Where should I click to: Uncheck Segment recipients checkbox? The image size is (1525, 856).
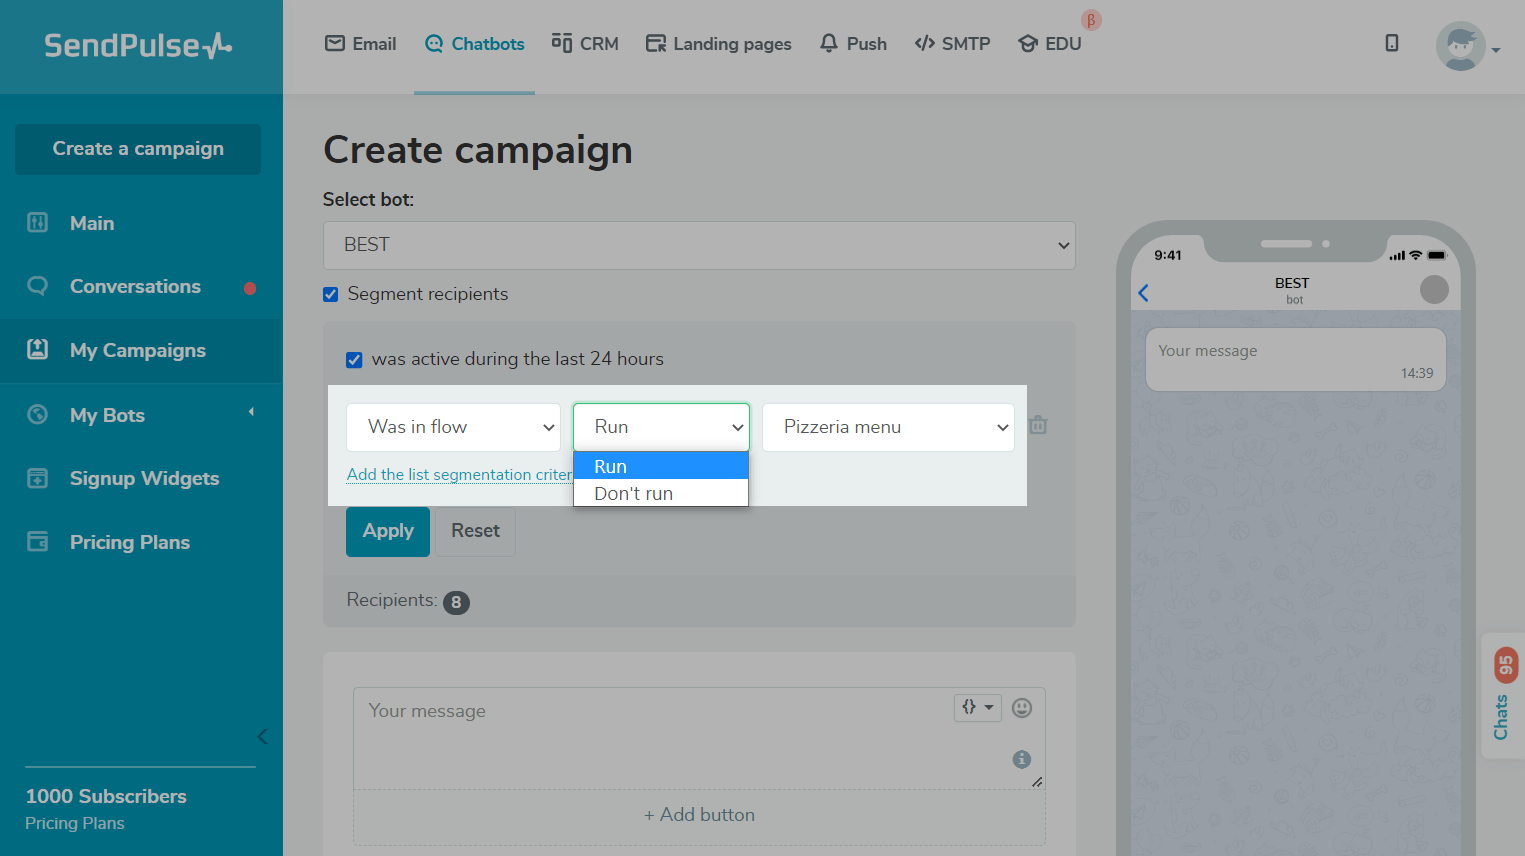pos(331,294)
